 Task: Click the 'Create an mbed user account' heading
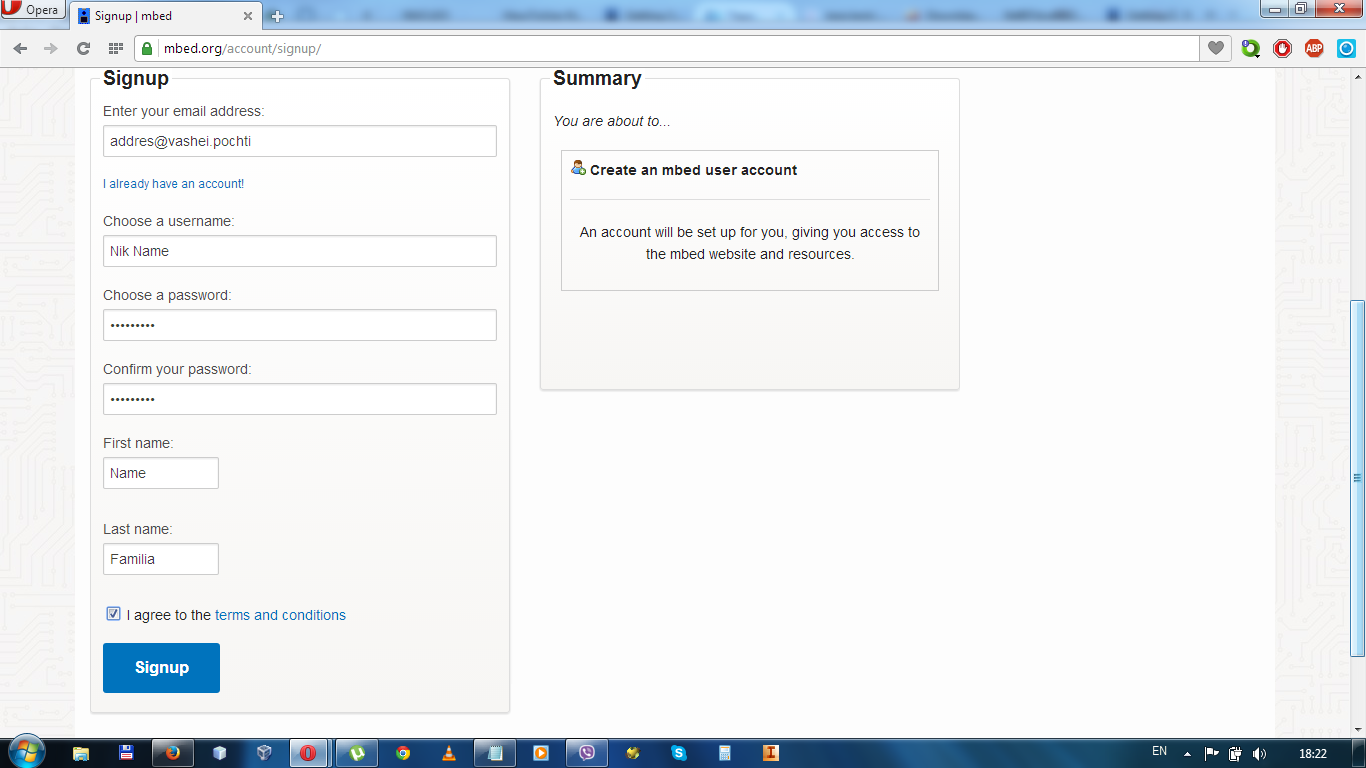pyautogui.click(x=693, y=170)
